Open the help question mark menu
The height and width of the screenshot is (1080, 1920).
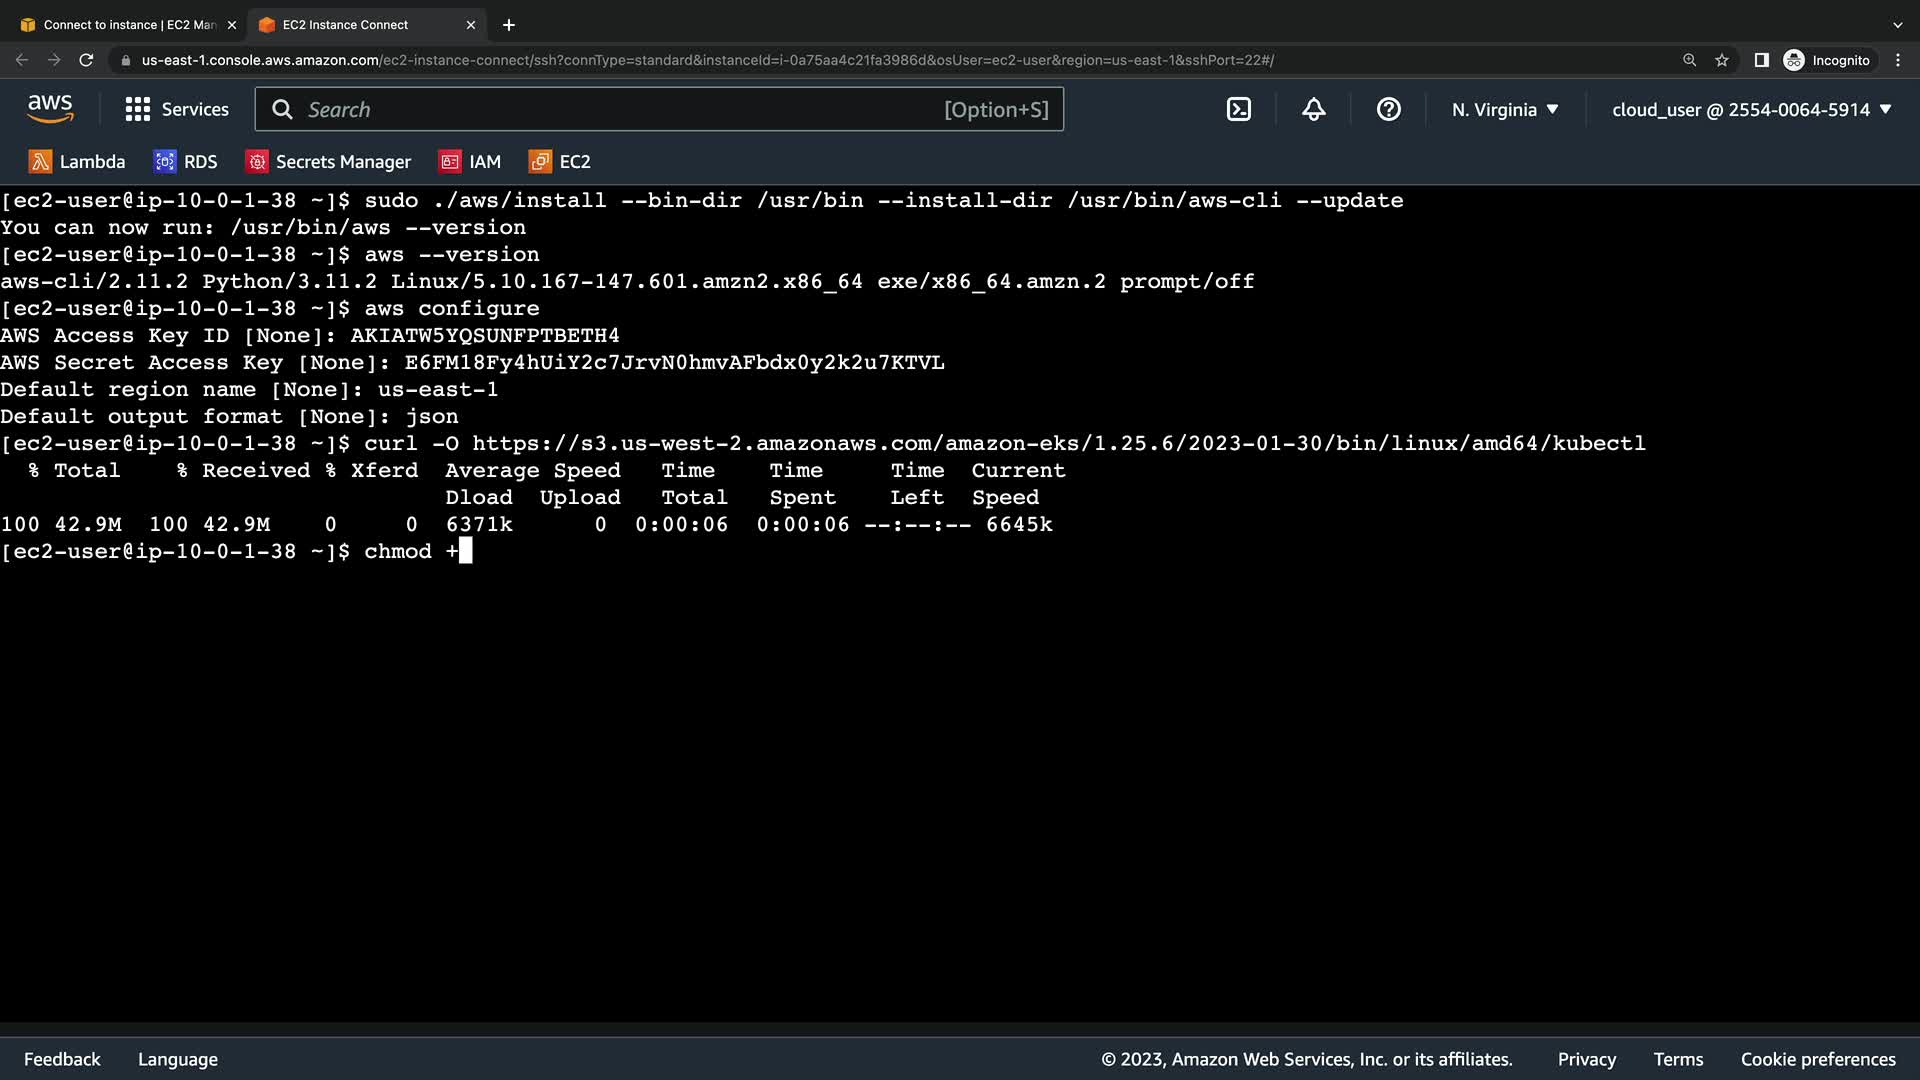point(1388,110)
